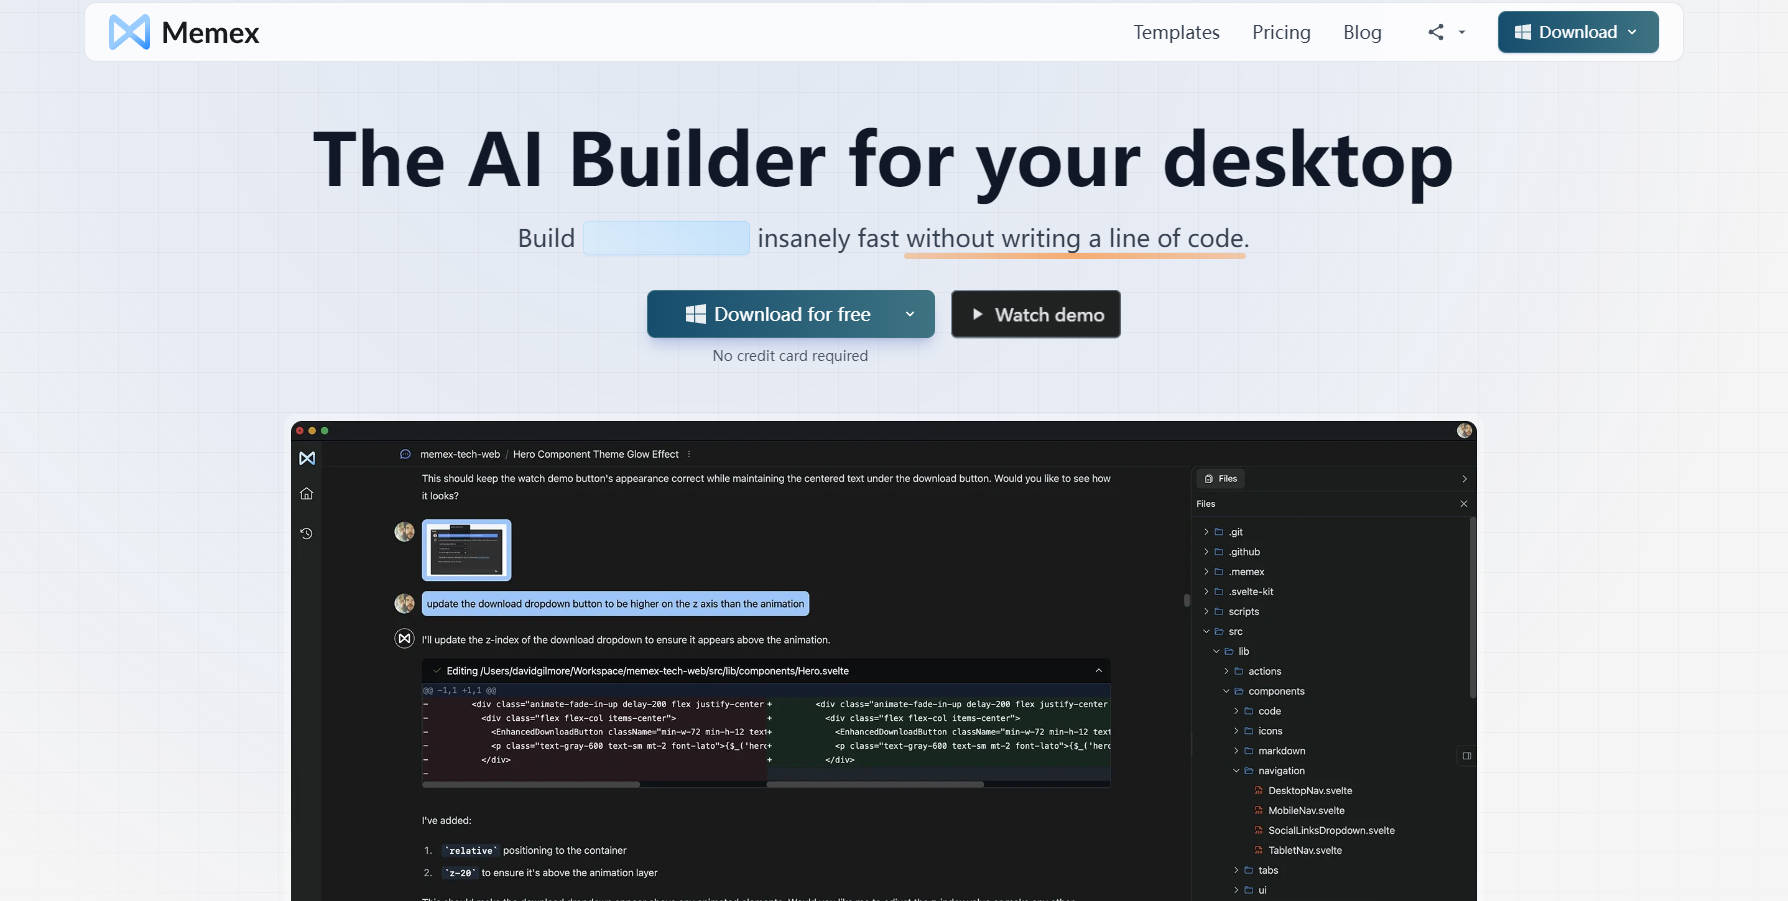1788x901 pixels.
Task: Open the dropdown arrow beside Download for free
Action: [910, 313]
